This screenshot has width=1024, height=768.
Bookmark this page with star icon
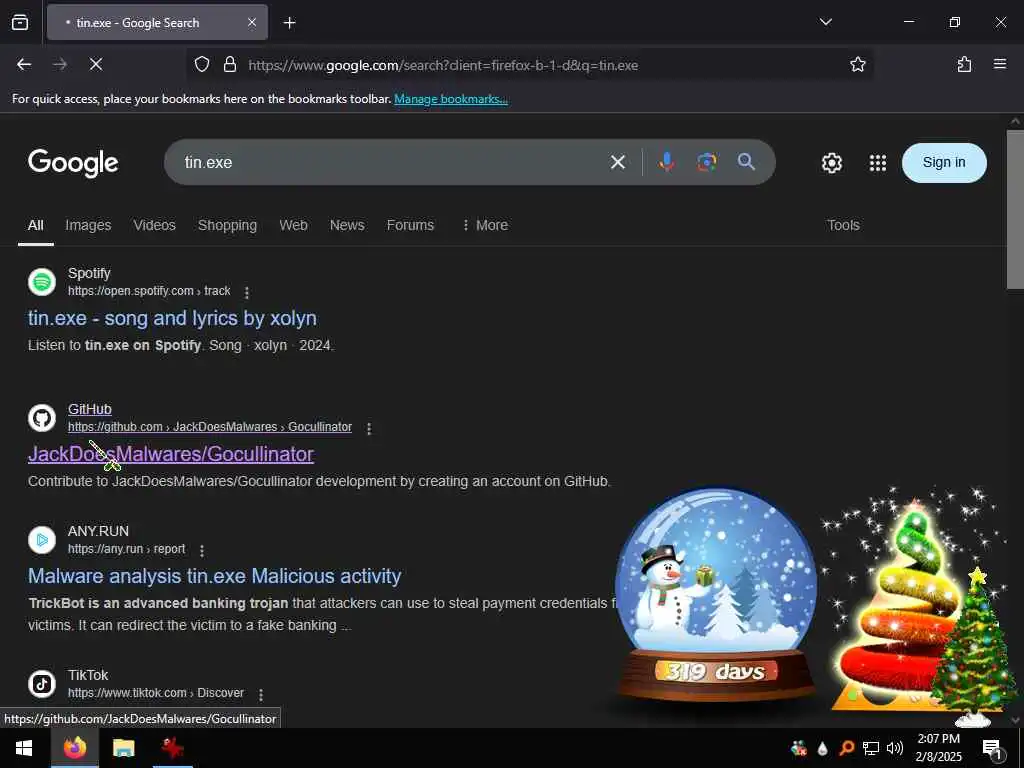click(857, 64)
